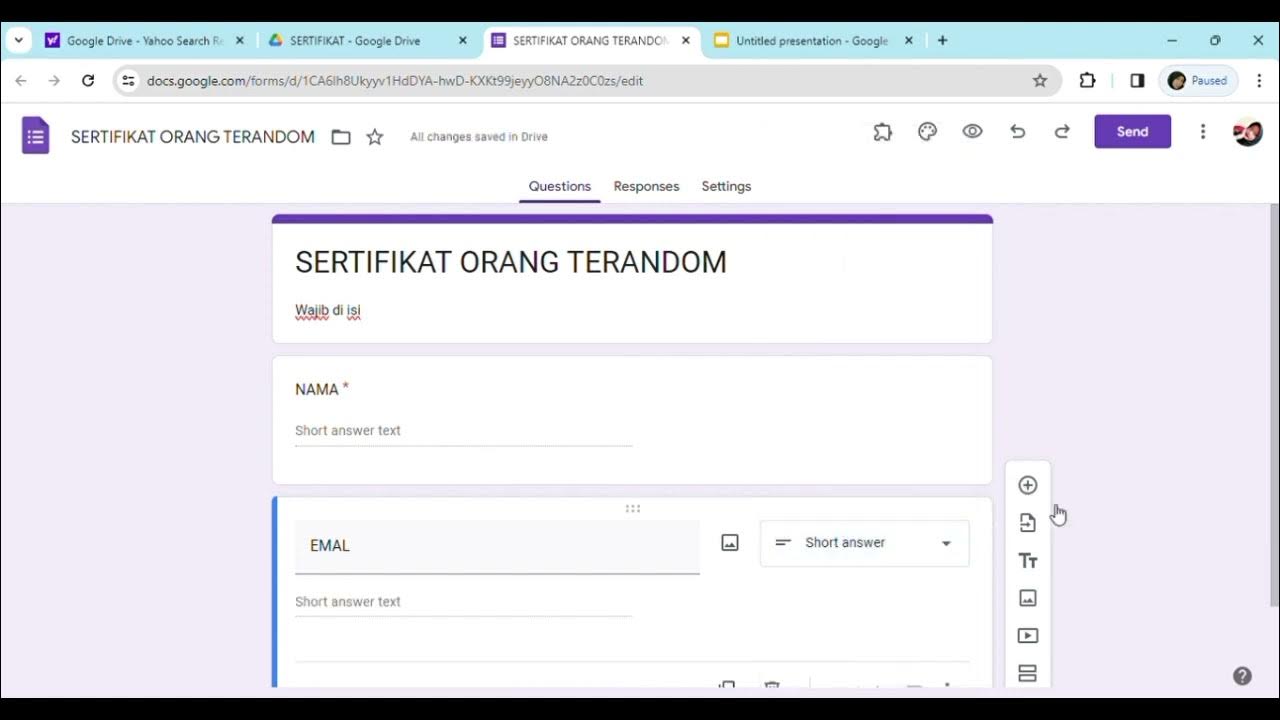Preview the form with eye icon
Image resolution: width=1280 pixels, height=720 pixels.
(x=972, y=132)
